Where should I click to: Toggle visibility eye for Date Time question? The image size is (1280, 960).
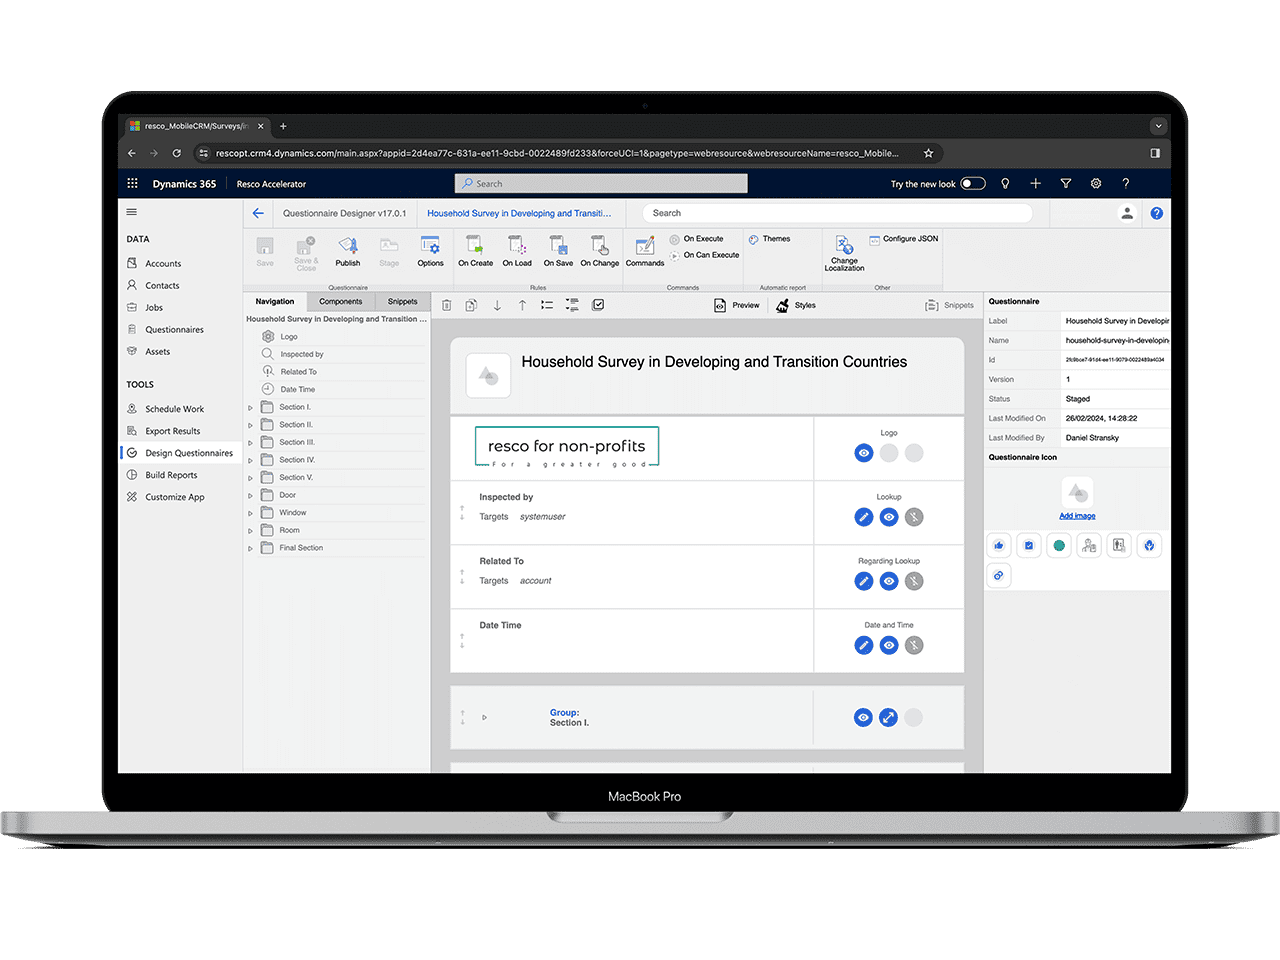(x=889, y=645)
